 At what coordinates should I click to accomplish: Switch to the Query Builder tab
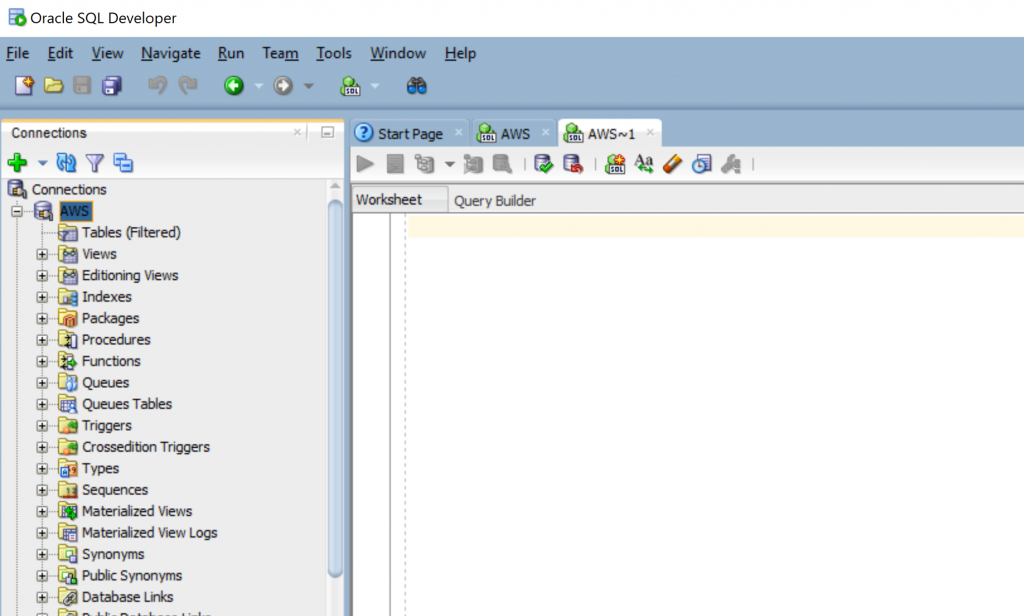494,201
